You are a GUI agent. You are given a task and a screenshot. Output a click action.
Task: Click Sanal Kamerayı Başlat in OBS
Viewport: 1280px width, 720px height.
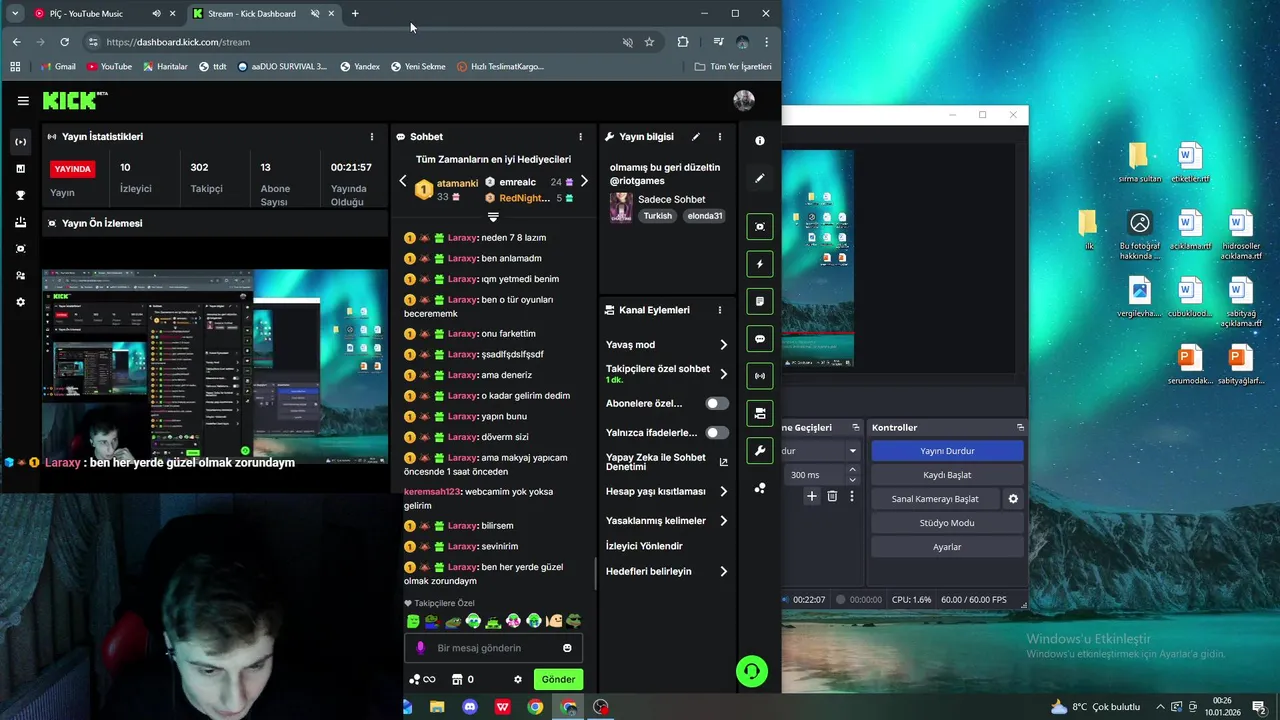[x=935, y=499]
